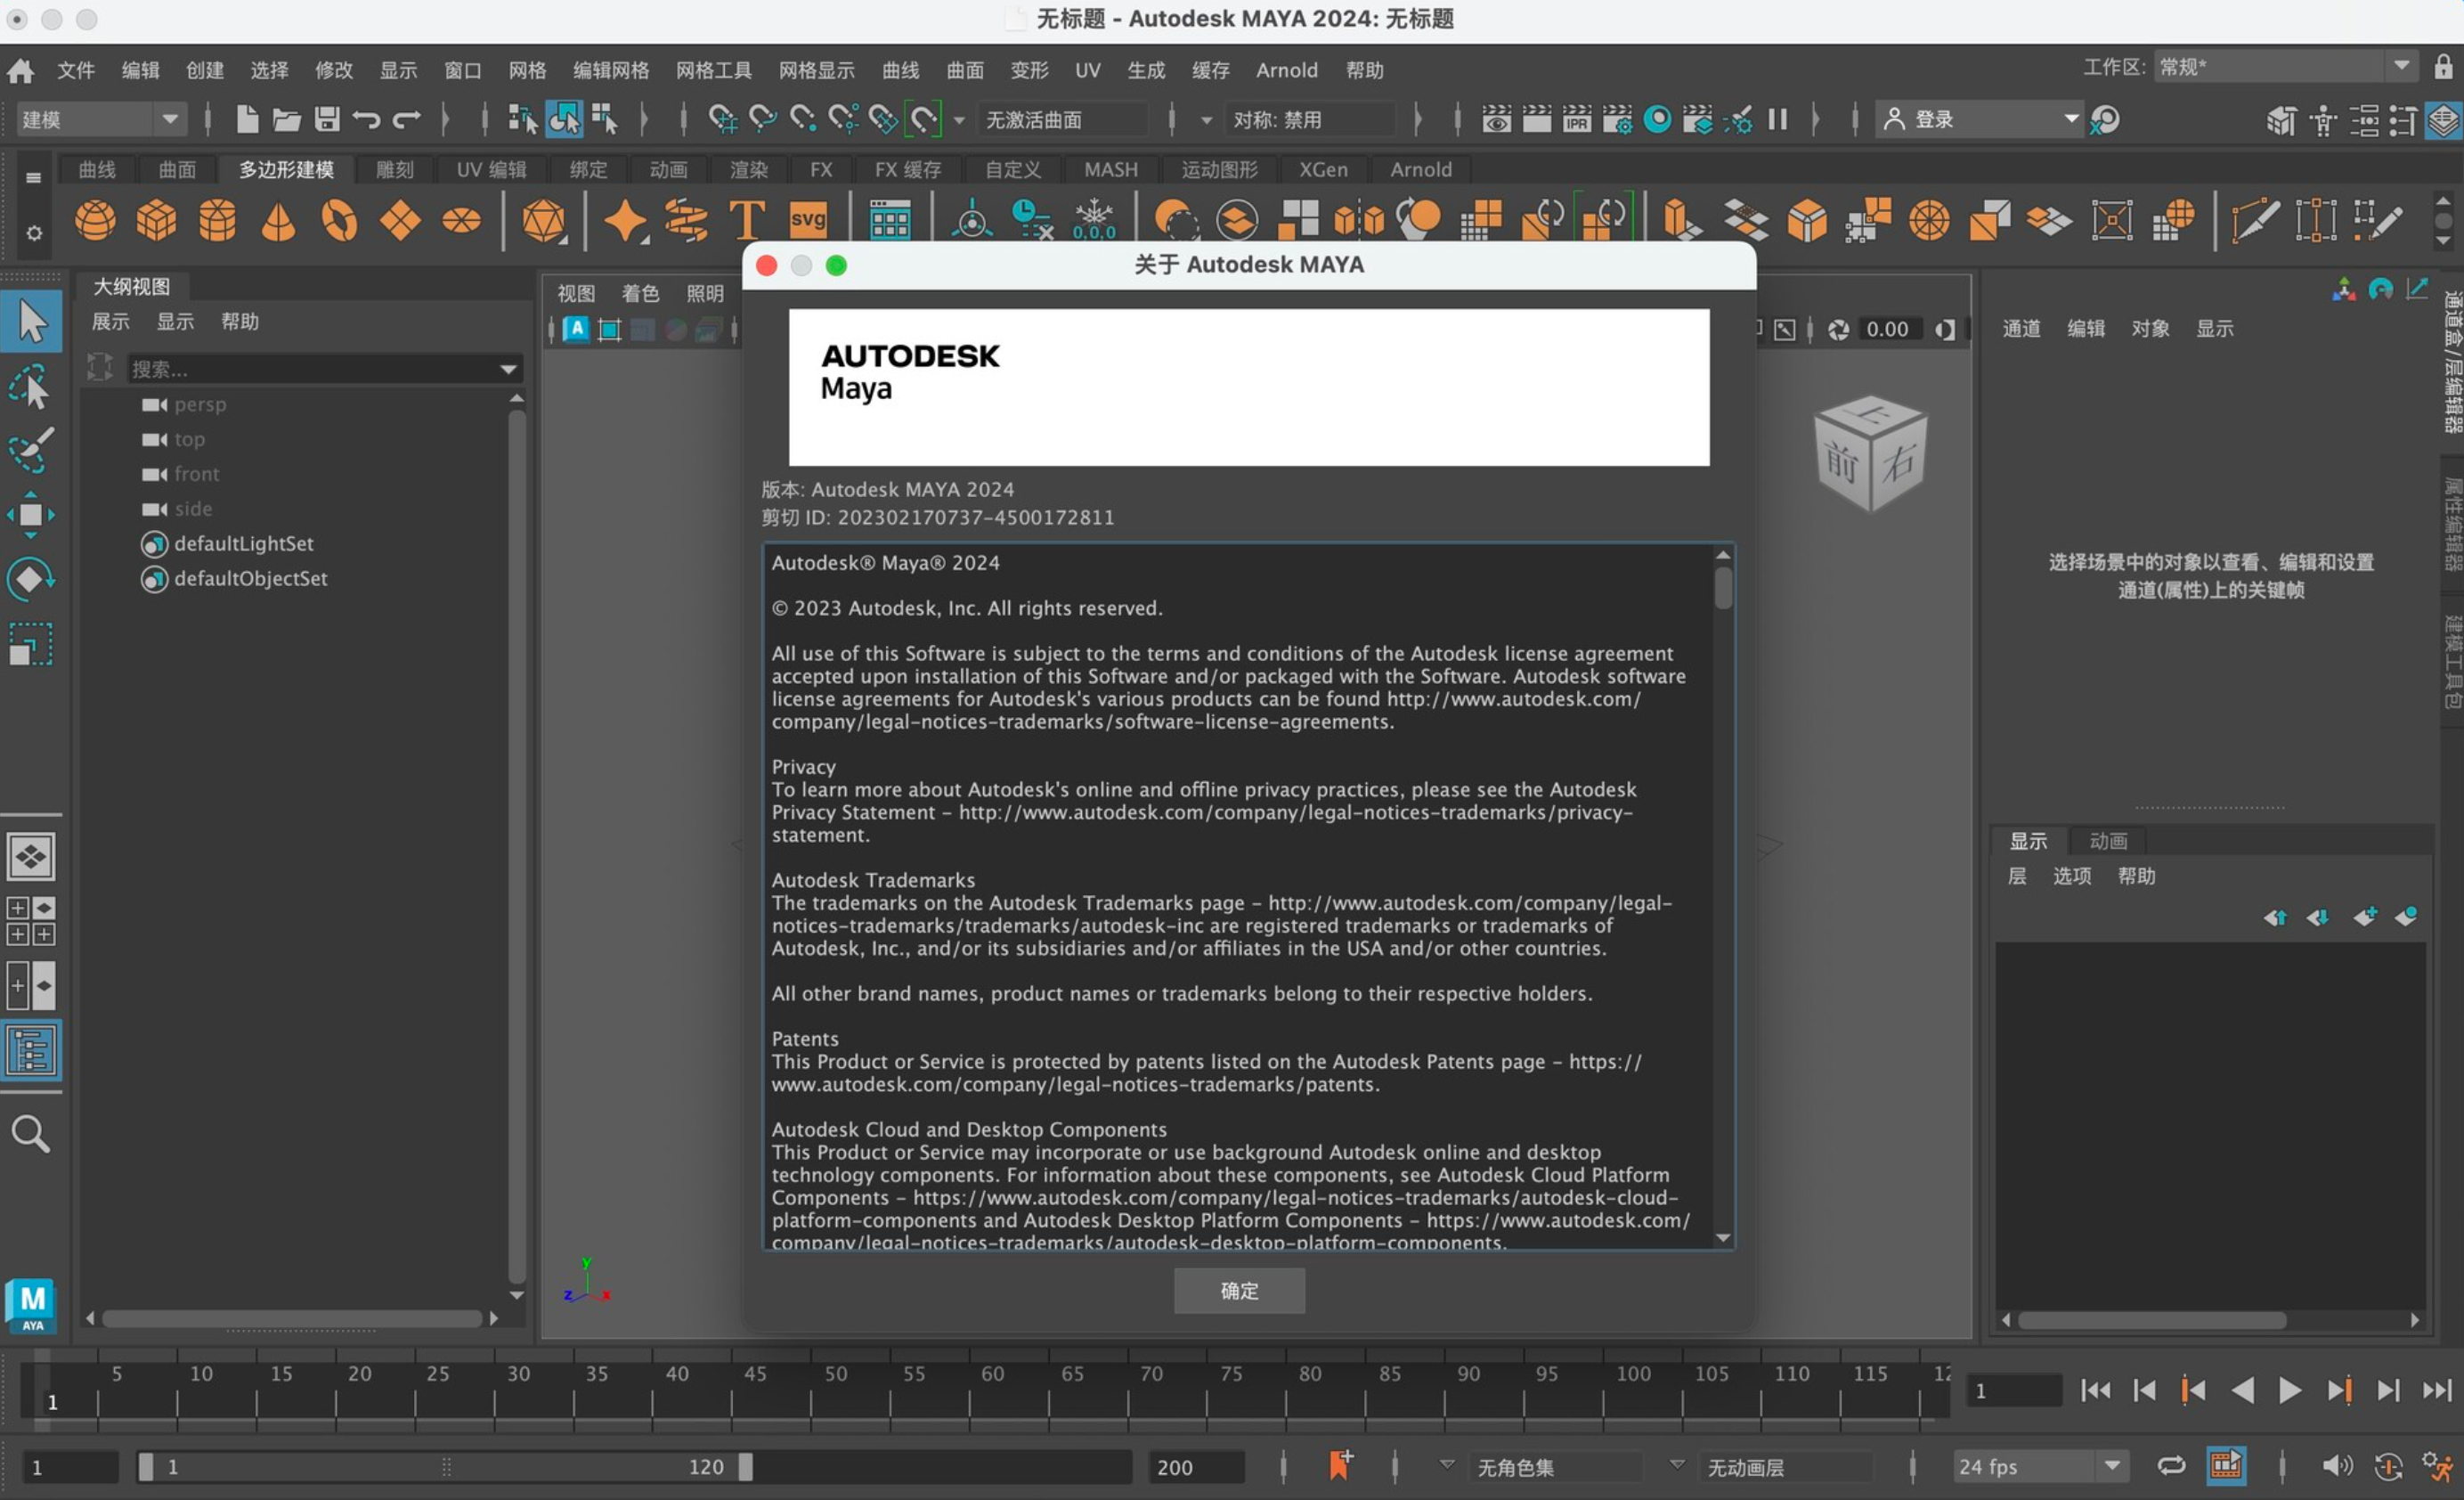Screen dimensions: 2464x1500
Task: Create a polygon torus from the shelf
Action: pos(339,220)
